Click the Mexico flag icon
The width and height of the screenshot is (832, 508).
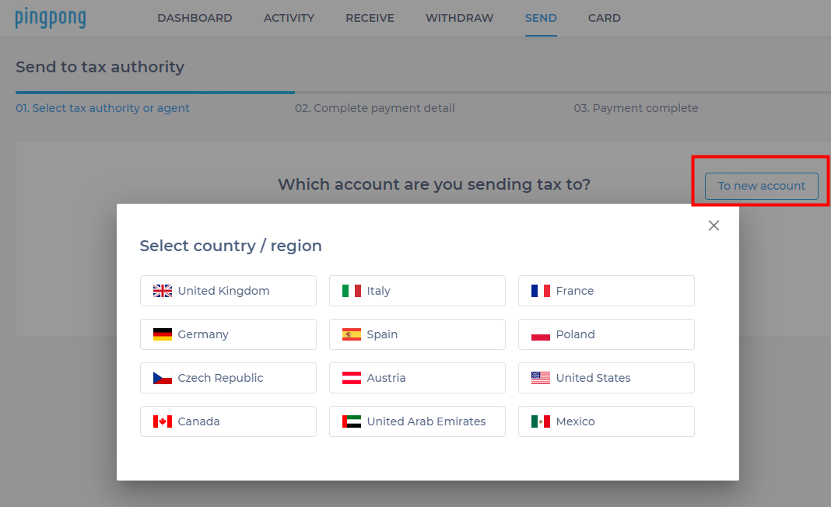coord(540,422)
